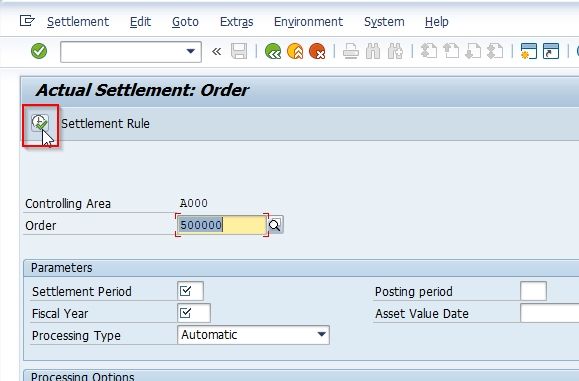579x381 pixels.
Task: Click the Order number input field
Action: [x=222, y=225]
